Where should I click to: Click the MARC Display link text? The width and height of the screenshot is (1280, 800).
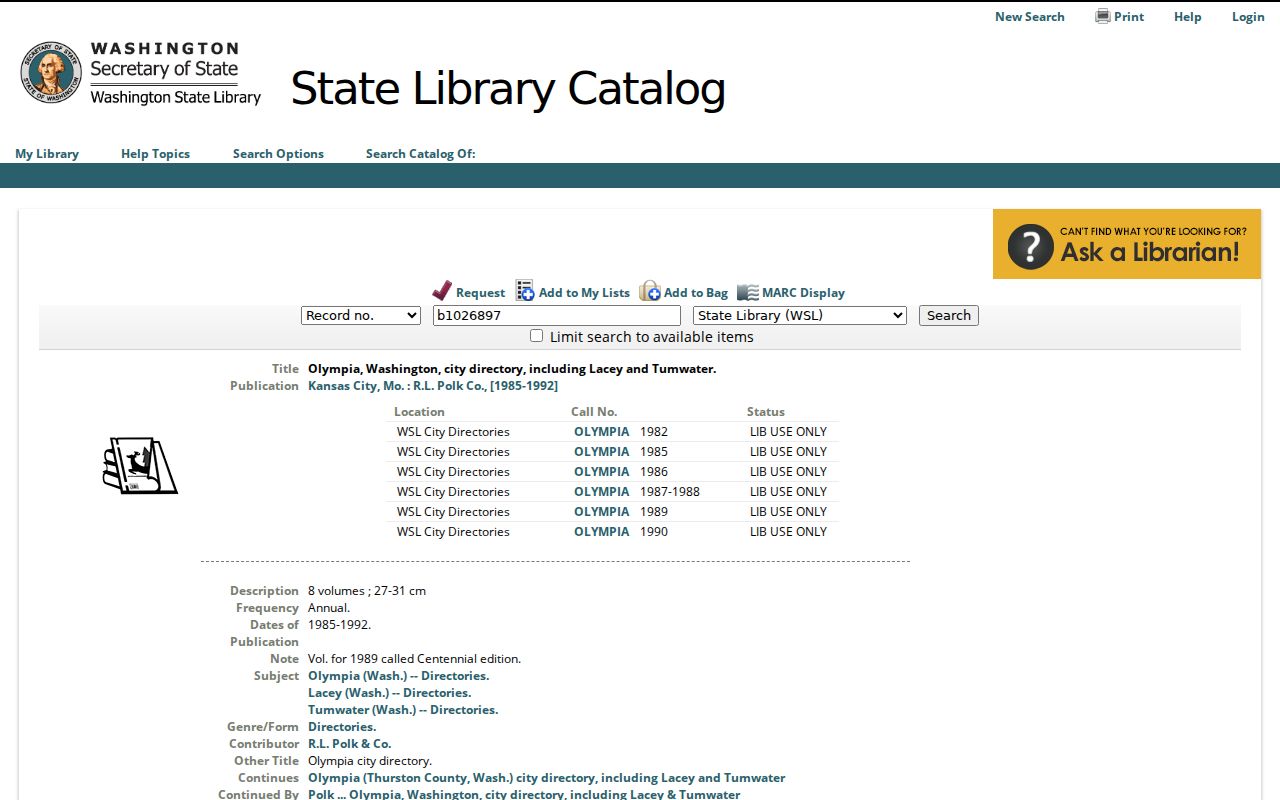point(803,293)
